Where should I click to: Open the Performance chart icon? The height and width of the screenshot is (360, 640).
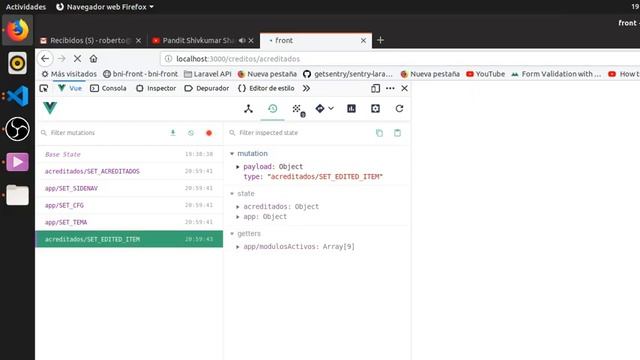(x=351, y=109)
